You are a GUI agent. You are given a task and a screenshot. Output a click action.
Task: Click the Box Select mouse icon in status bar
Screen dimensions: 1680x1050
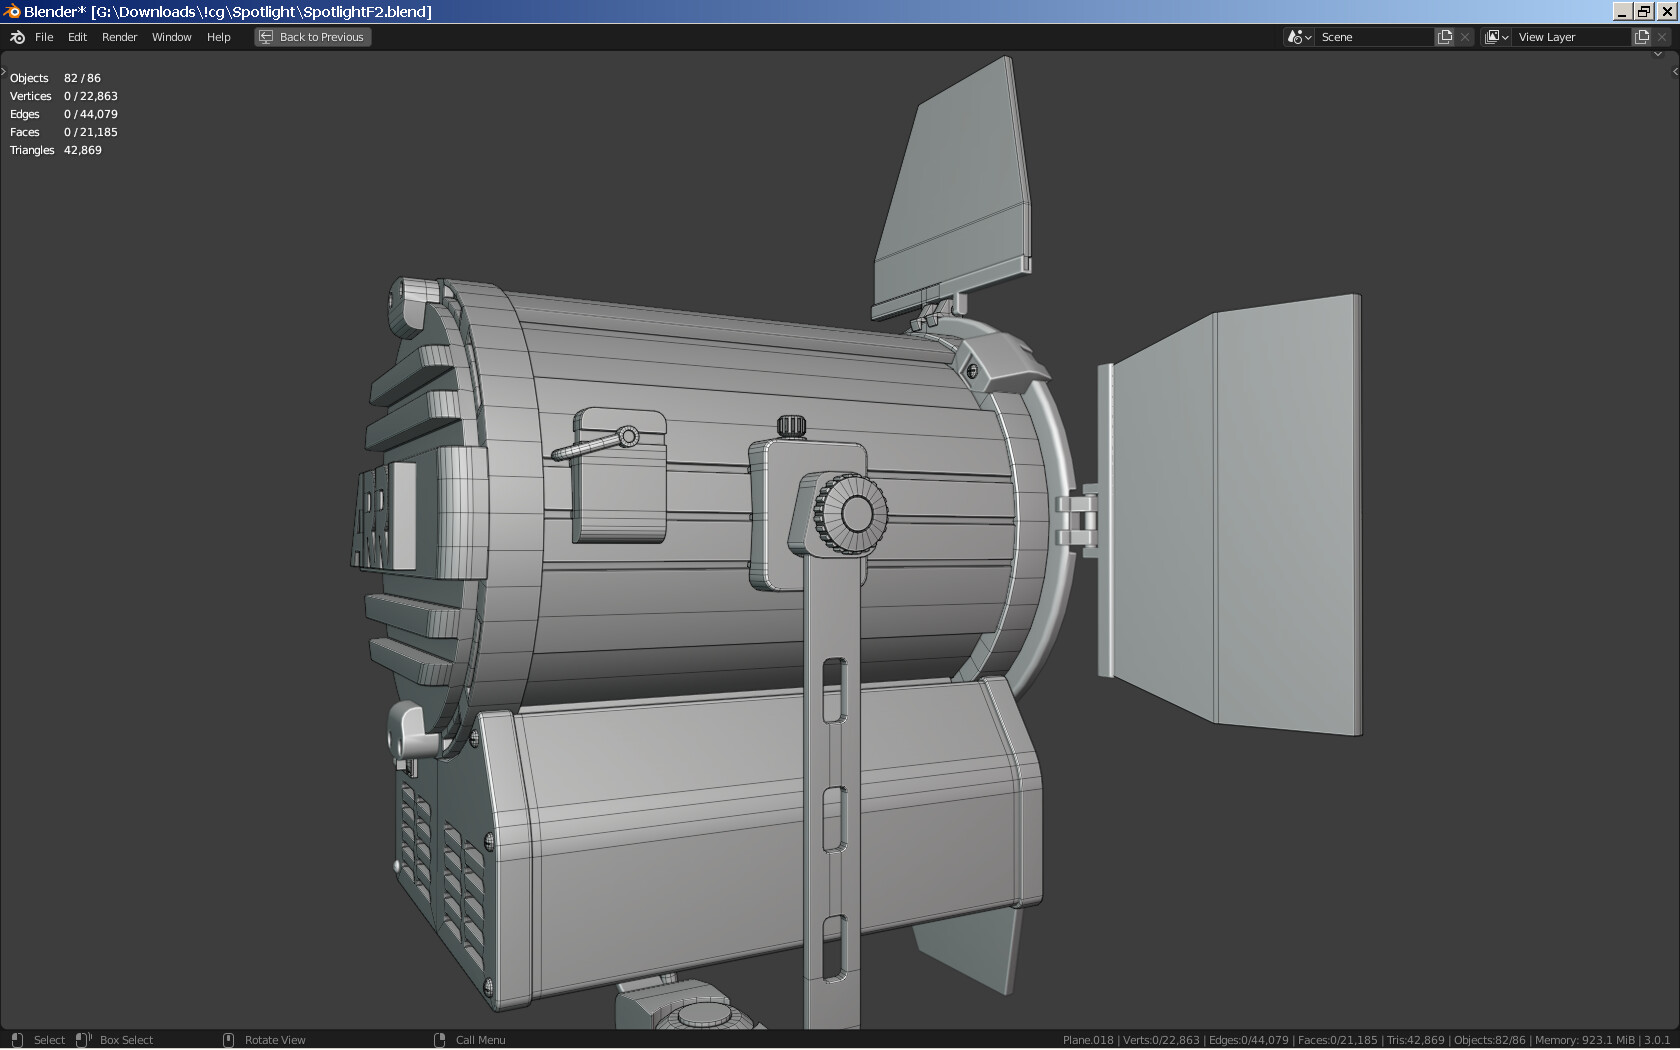[84, 1040]
